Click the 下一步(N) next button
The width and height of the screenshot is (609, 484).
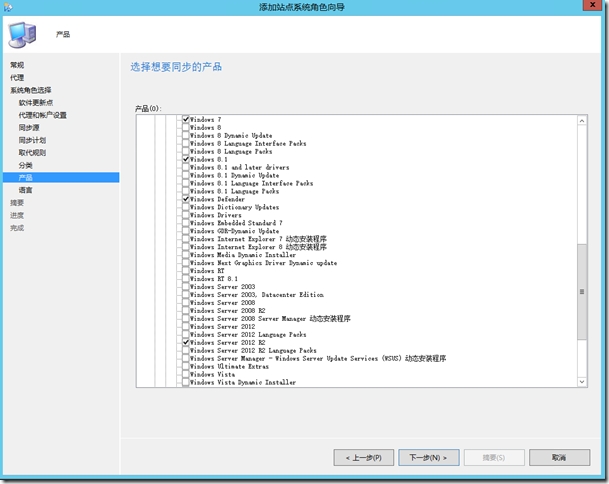coord(428,458)
